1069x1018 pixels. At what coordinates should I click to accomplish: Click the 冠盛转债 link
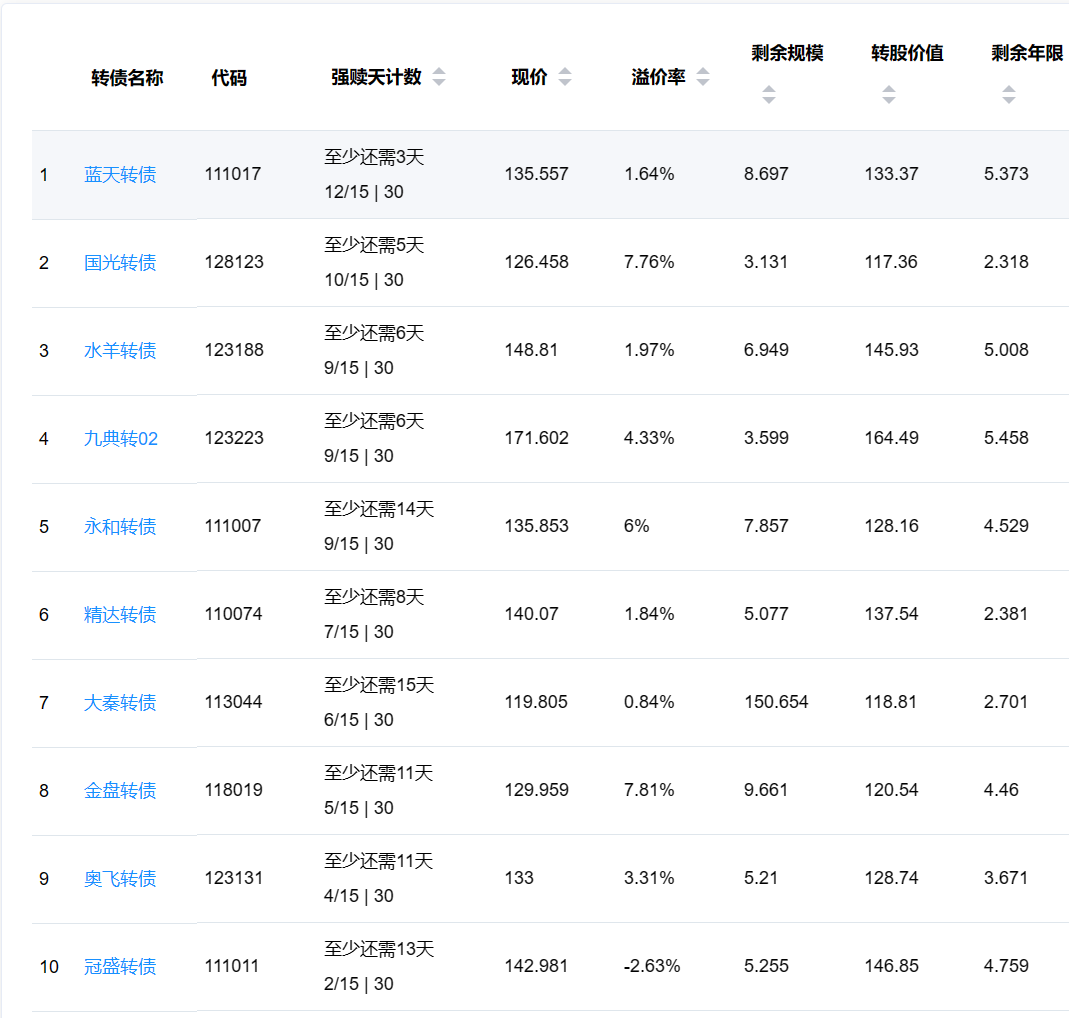coord(120,967)
